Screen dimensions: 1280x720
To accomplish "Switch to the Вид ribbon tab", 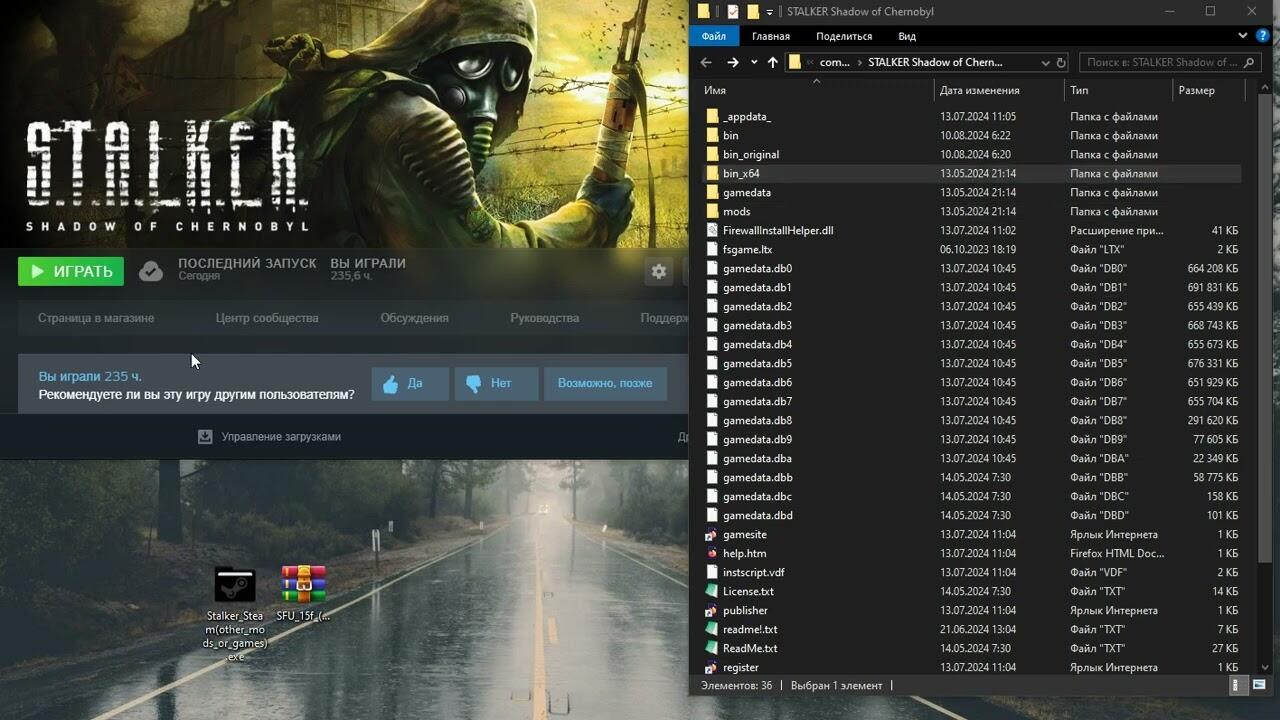I will 906,36.
